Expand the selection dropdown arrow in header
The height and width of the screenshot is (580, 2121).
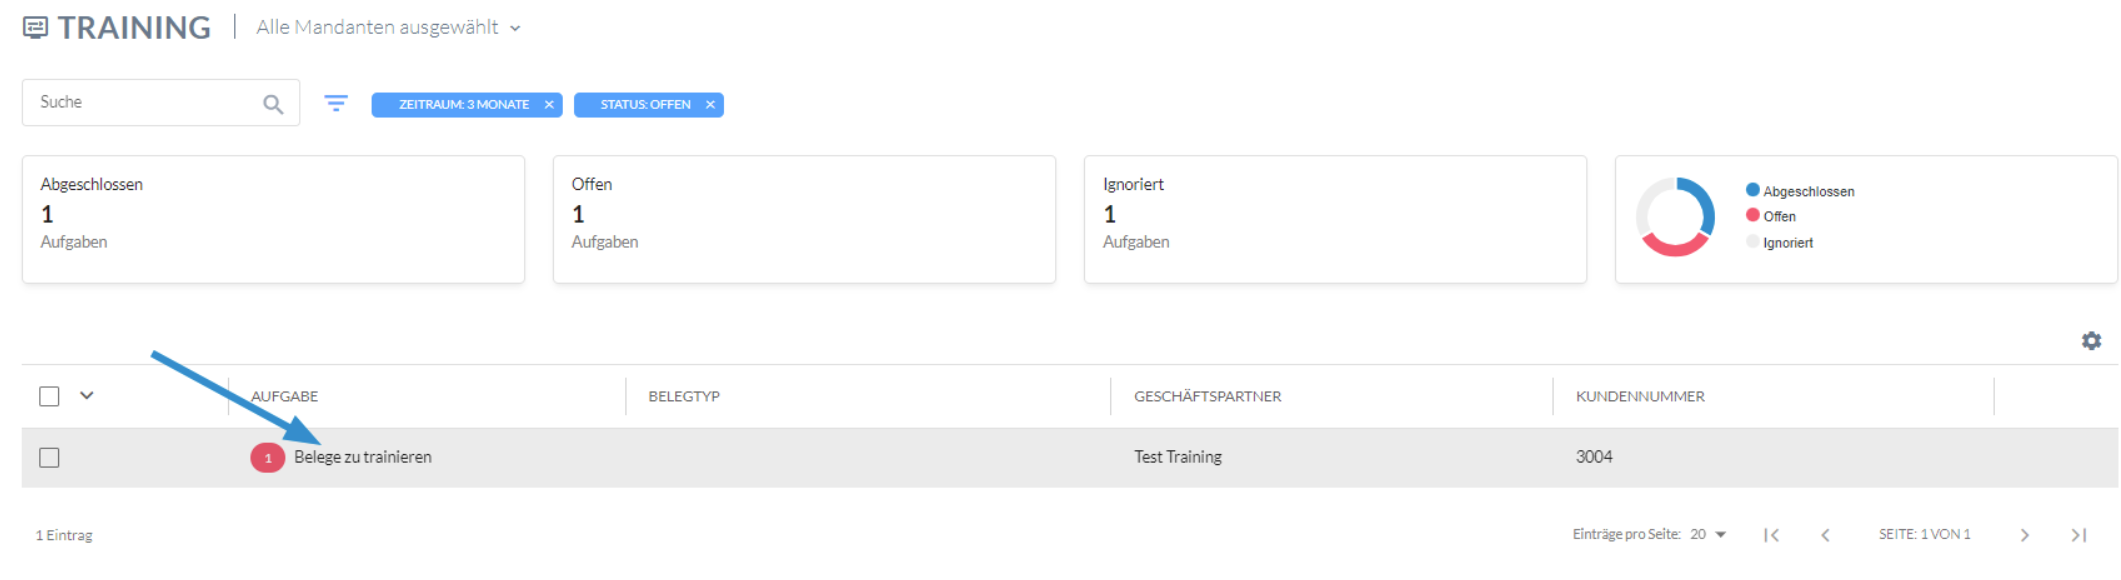(87, 395)
